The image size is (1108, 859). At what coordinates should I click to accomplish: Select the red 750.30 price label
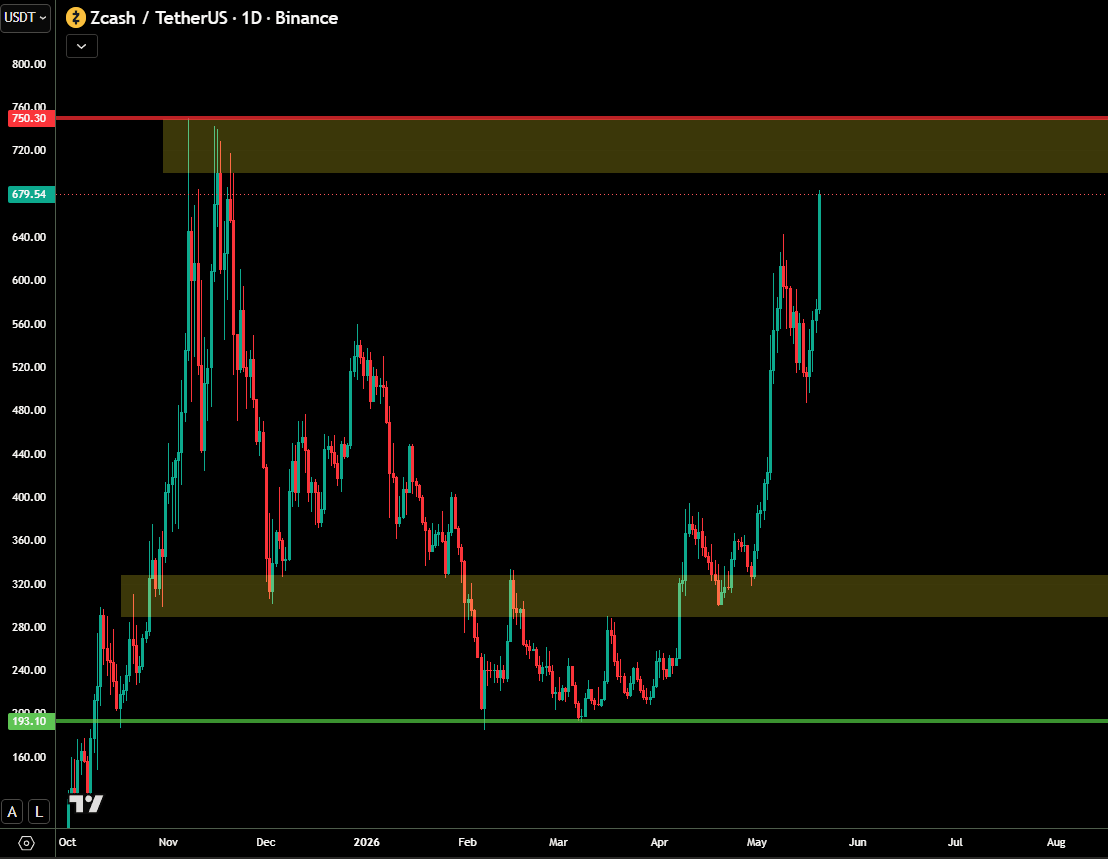(31, 118)
